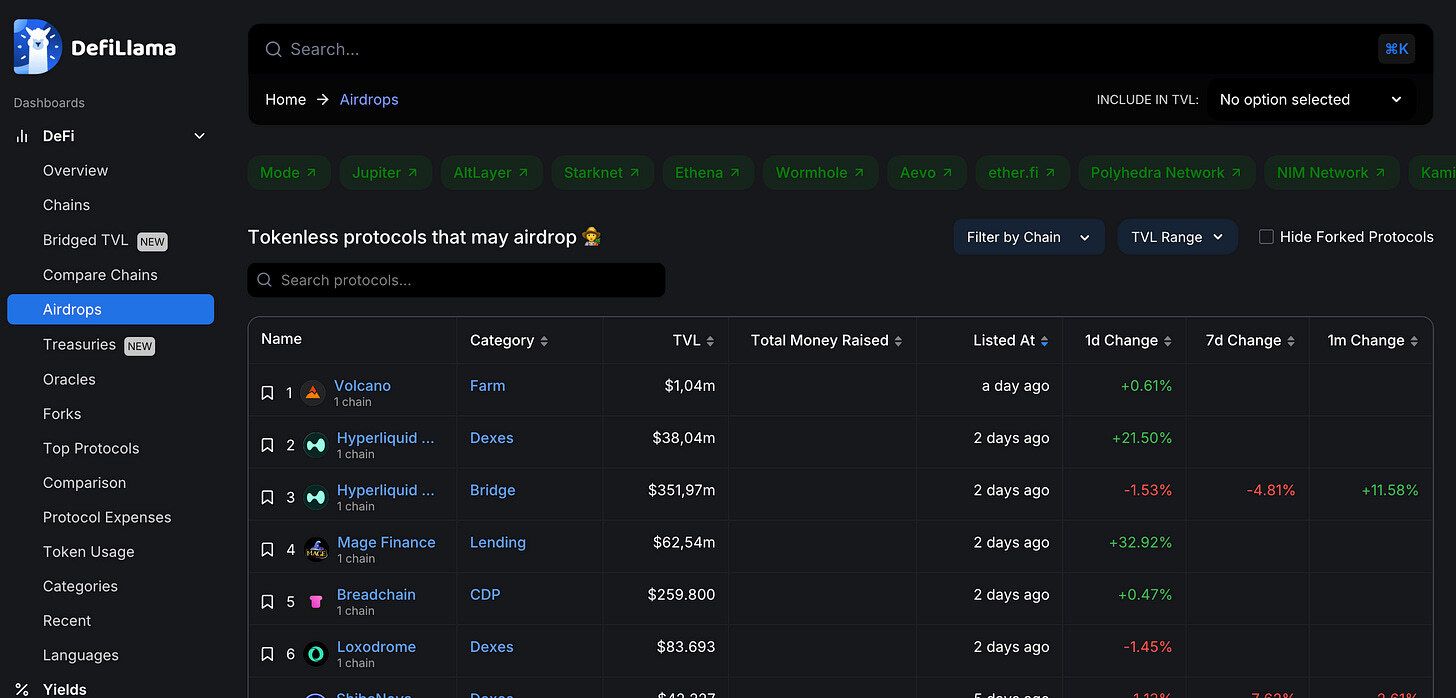Open Overview in sidebar

(x=75, y=171)
